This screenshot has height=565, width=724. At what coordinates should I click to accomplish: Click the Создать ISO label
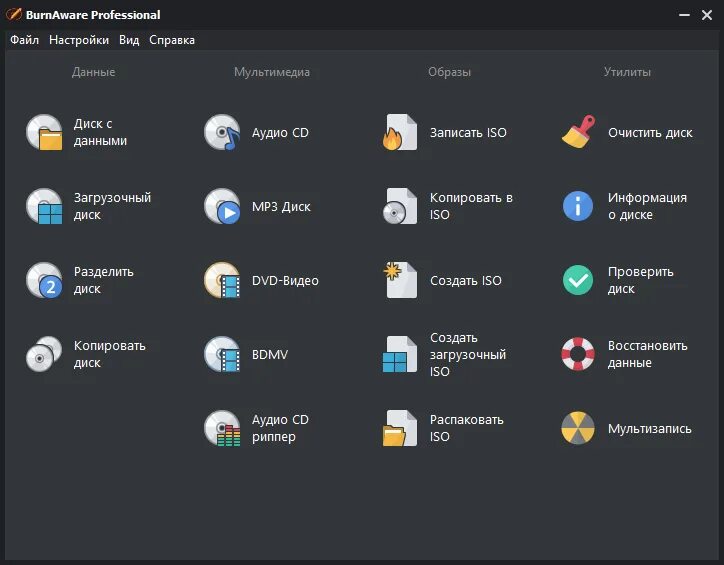(465, 281)
